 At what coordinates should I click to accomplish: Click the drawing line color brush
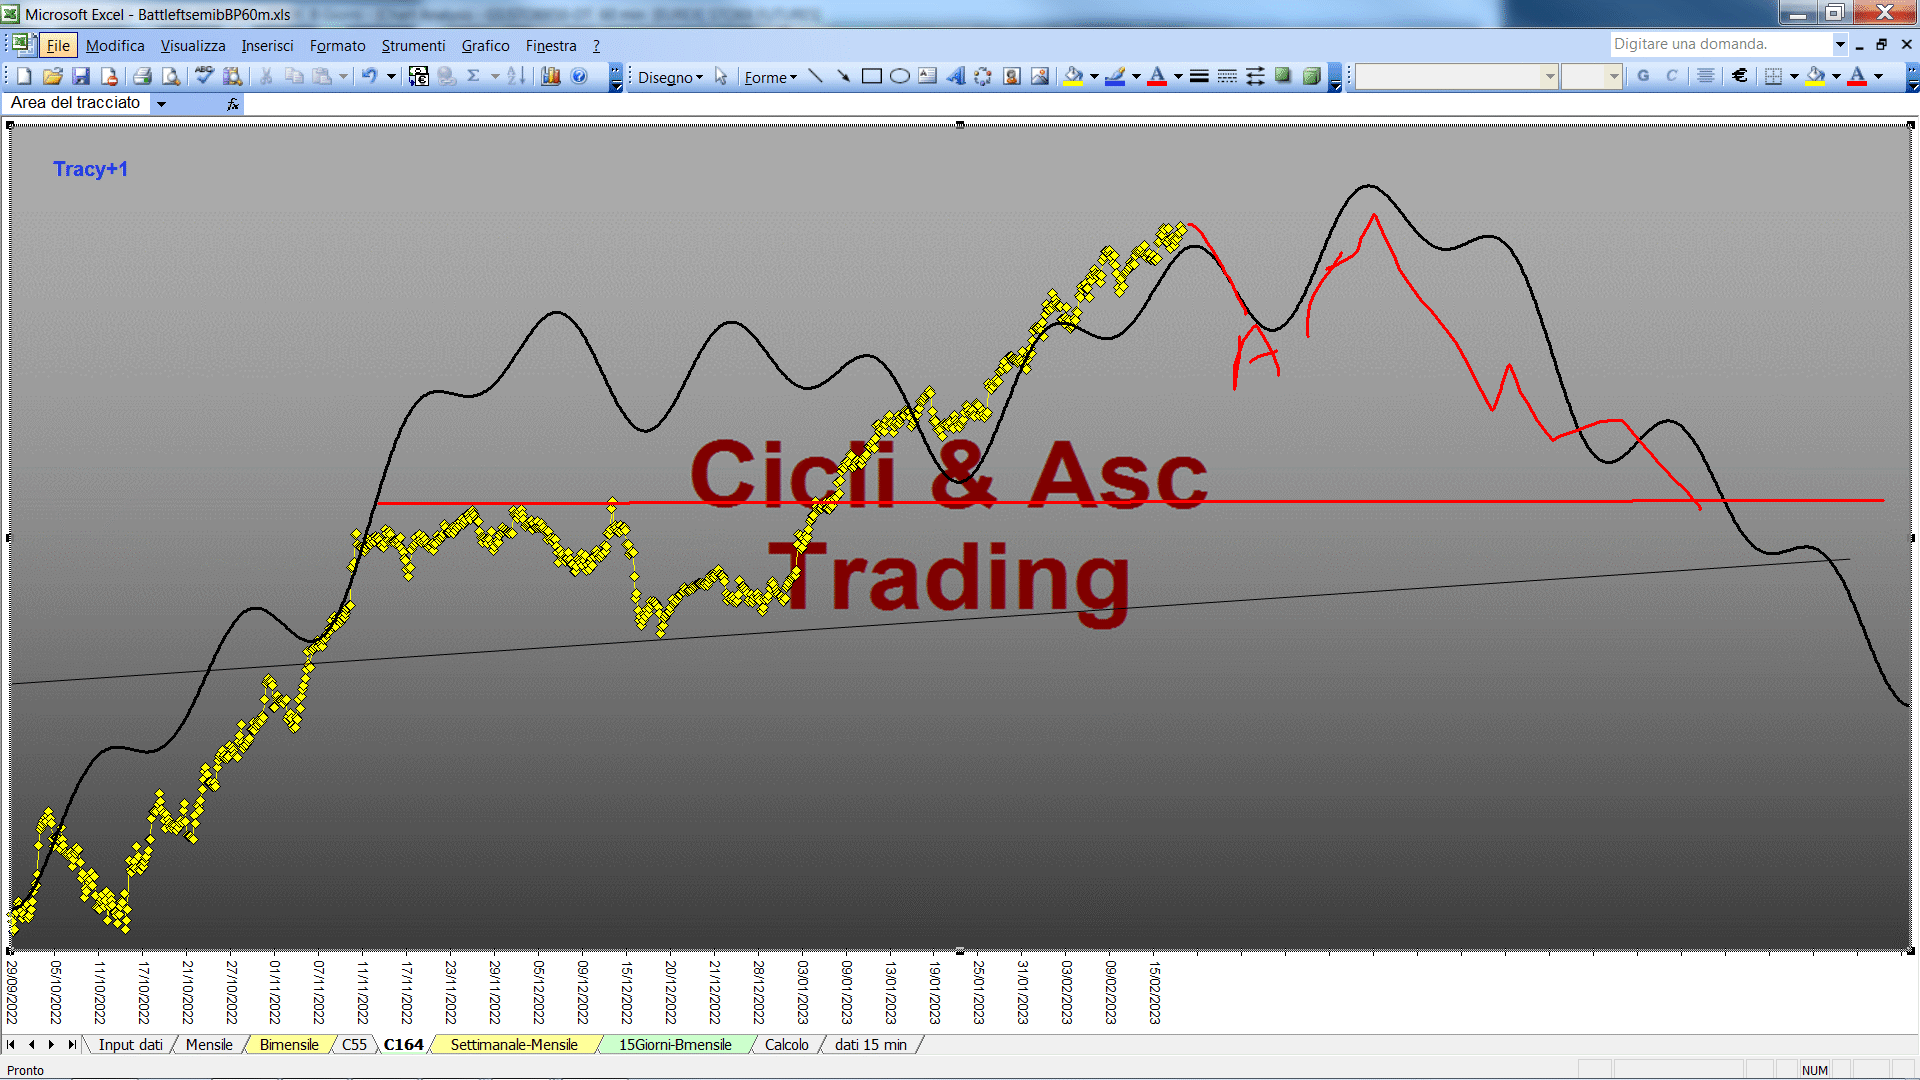1115,76
